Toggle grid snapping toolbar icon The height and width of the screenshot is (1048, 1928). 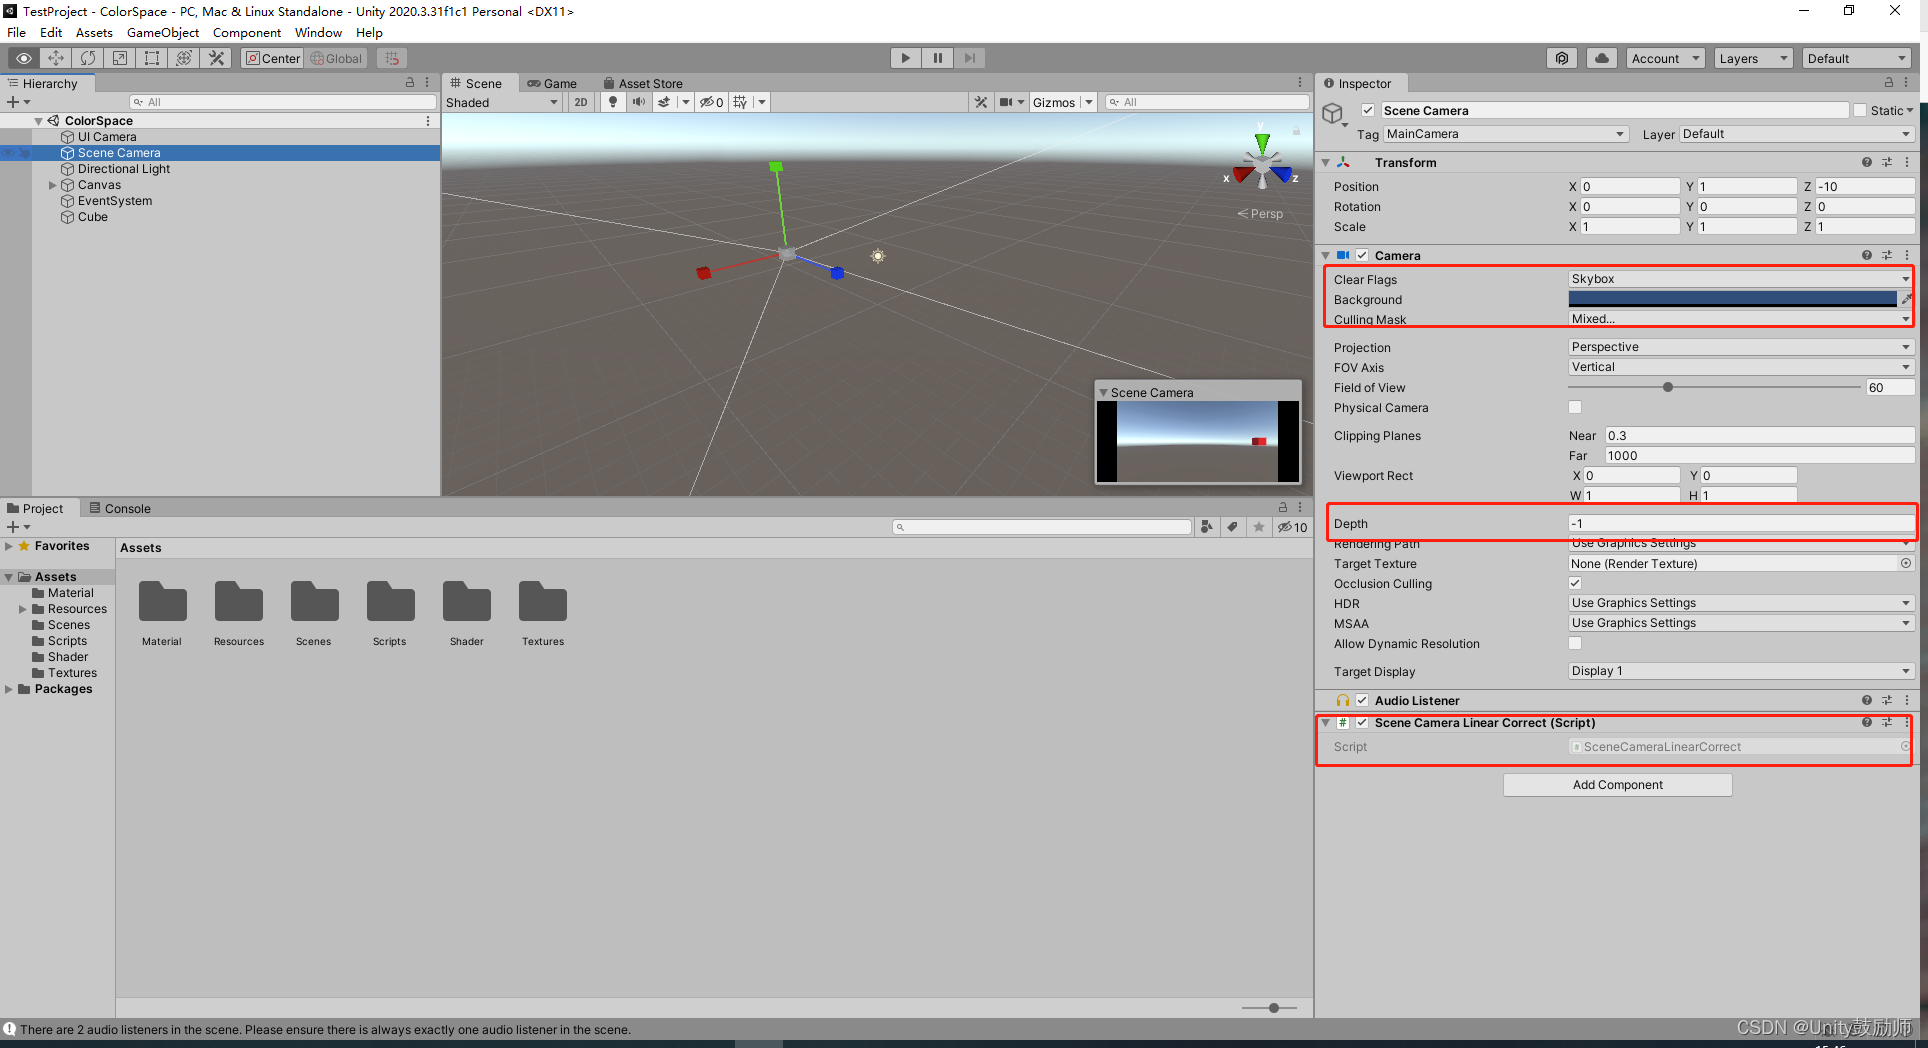coord(392,58)
